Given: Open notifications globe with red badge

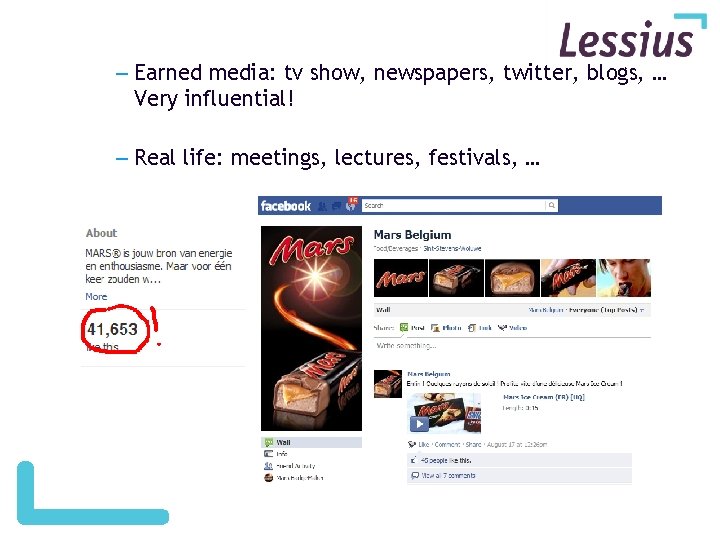Looking at the screenshot, I should [351, 205].
